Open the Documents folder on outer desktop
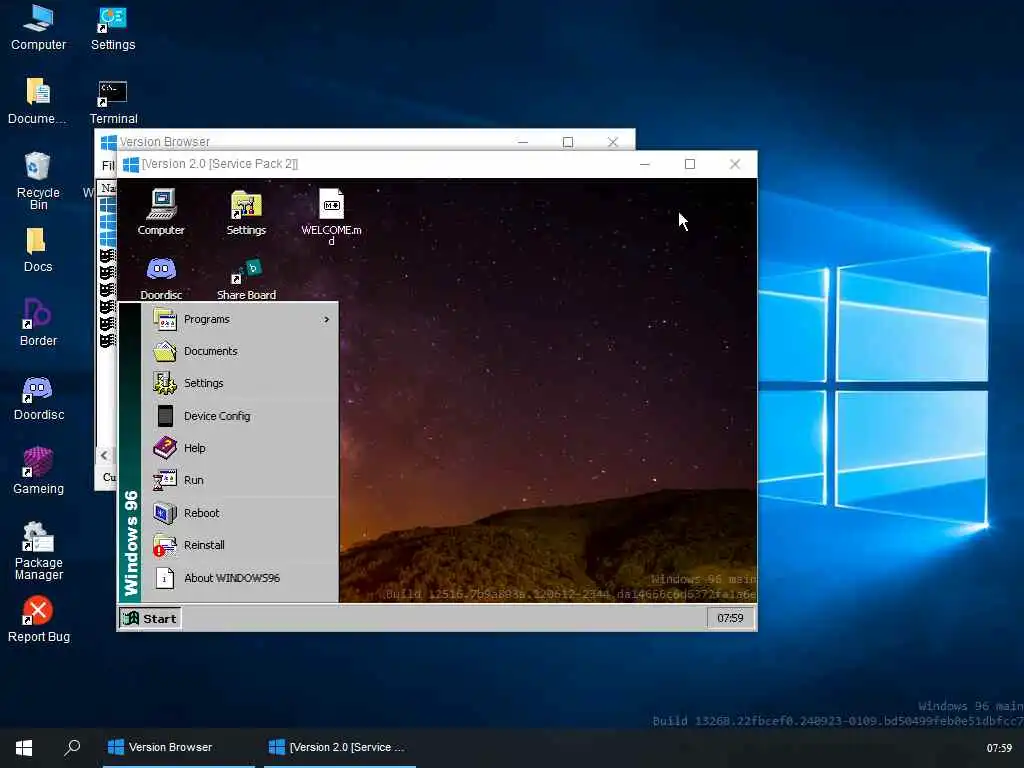1024x768 pixels. point(38,101)
